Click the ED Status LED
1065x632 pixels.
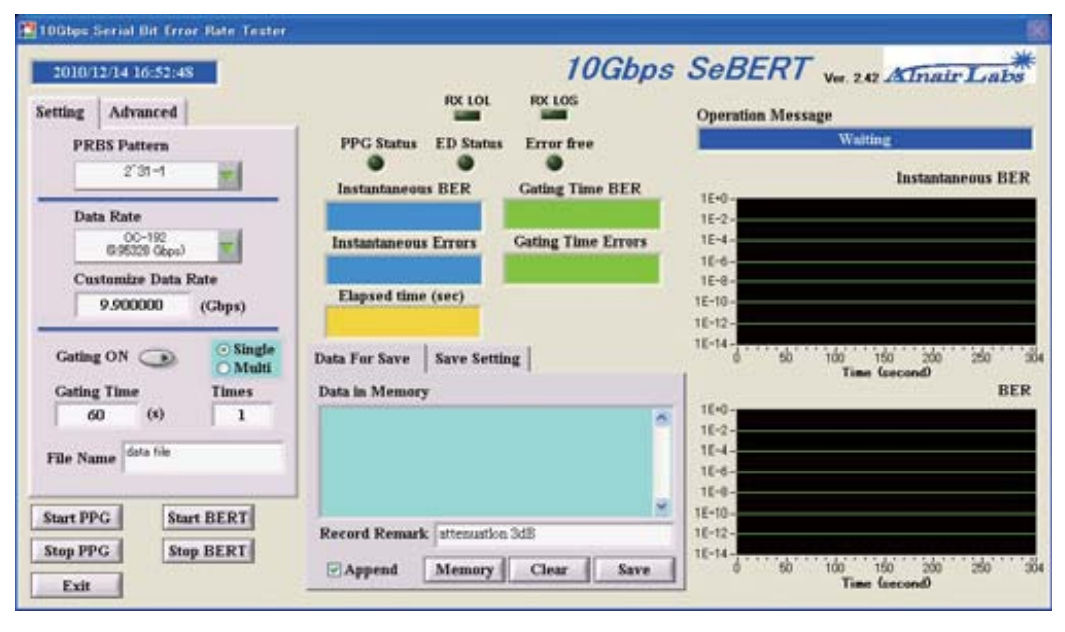(465, 163)
